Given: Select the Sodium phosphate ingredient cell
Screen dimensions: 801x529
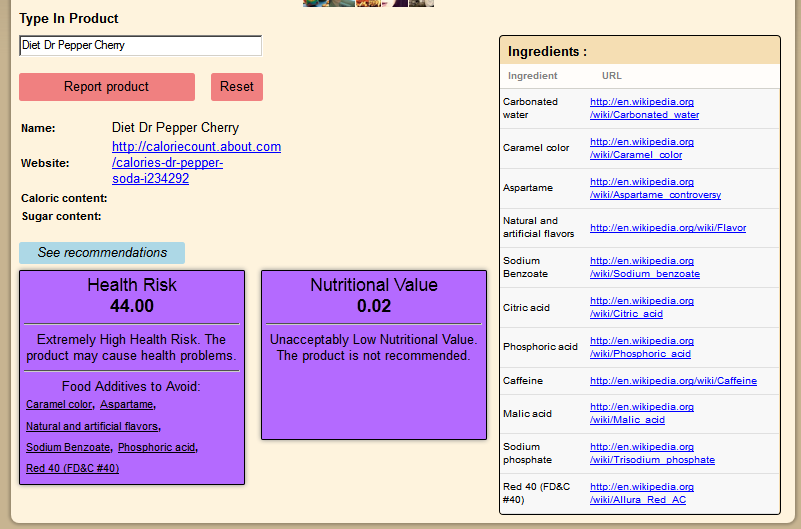Looking at the screenshot, I should pyautogui.click(x=527, y=453).
